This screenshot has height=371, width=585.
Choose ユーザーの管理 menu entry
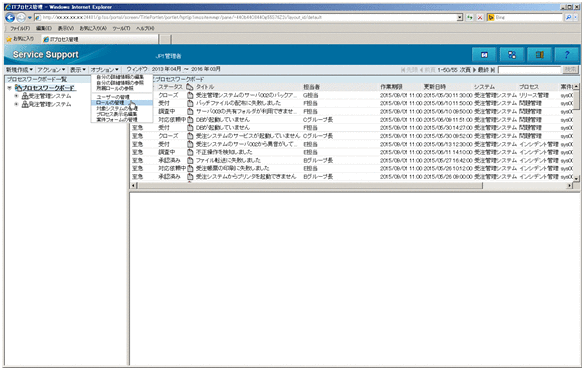coord(113,97)
